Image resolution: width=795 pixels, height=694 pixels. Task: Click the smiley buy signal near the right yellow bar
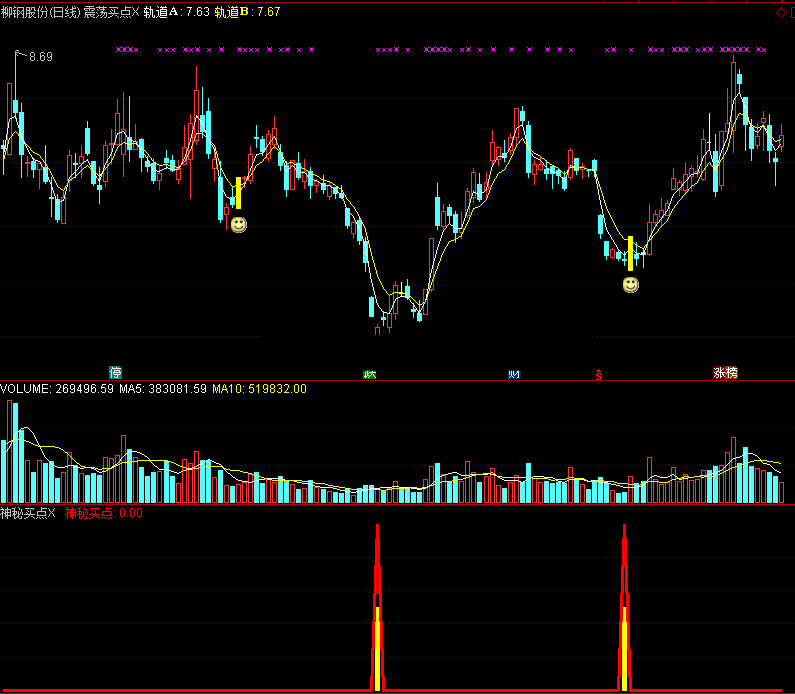pos(630,285)
